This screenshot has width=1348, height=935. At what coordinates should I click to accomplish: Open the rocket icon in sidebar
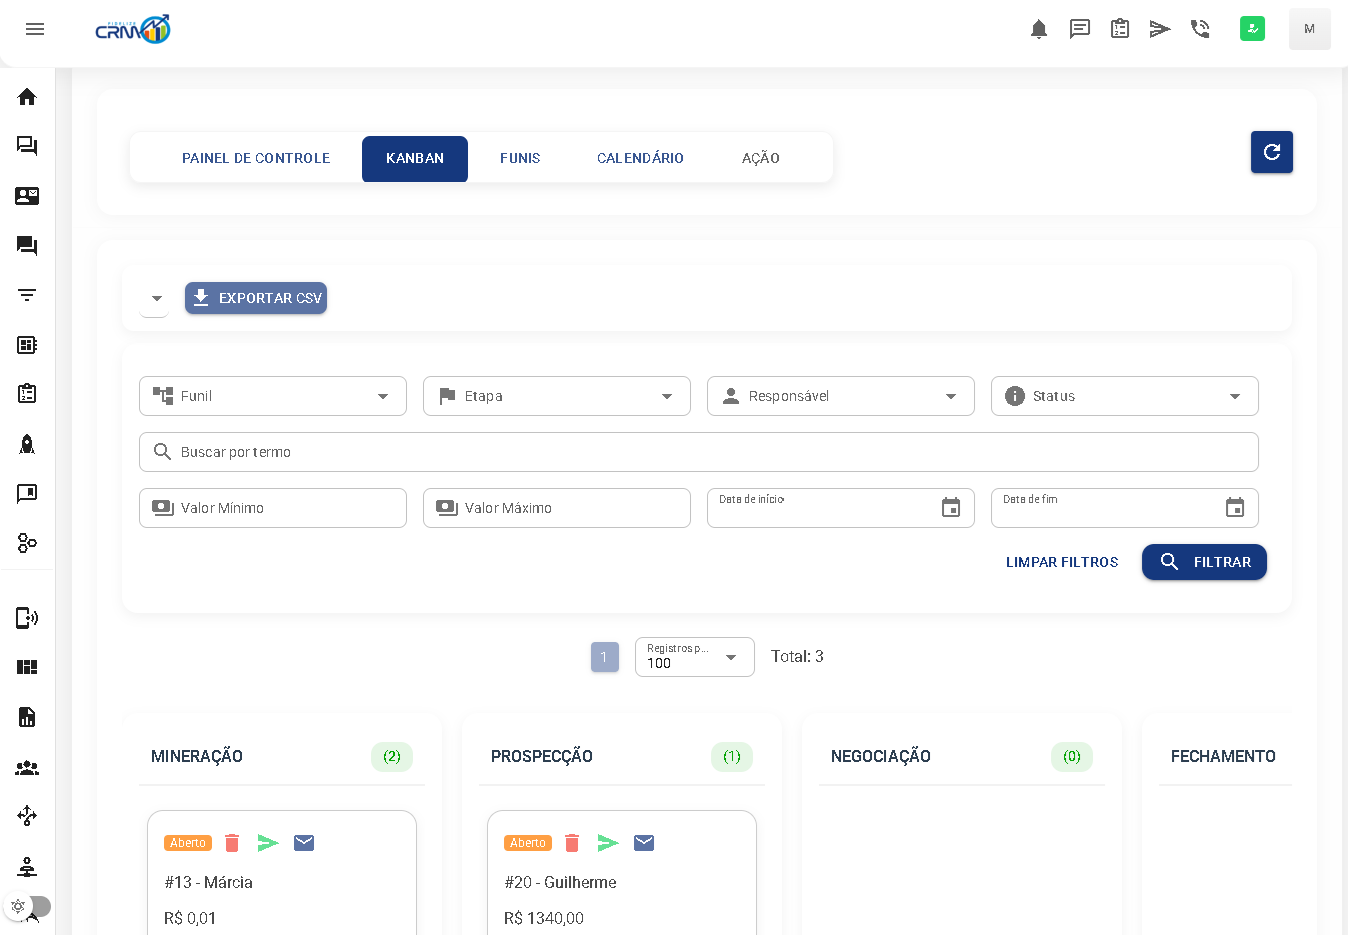click(x=27, y=444)
